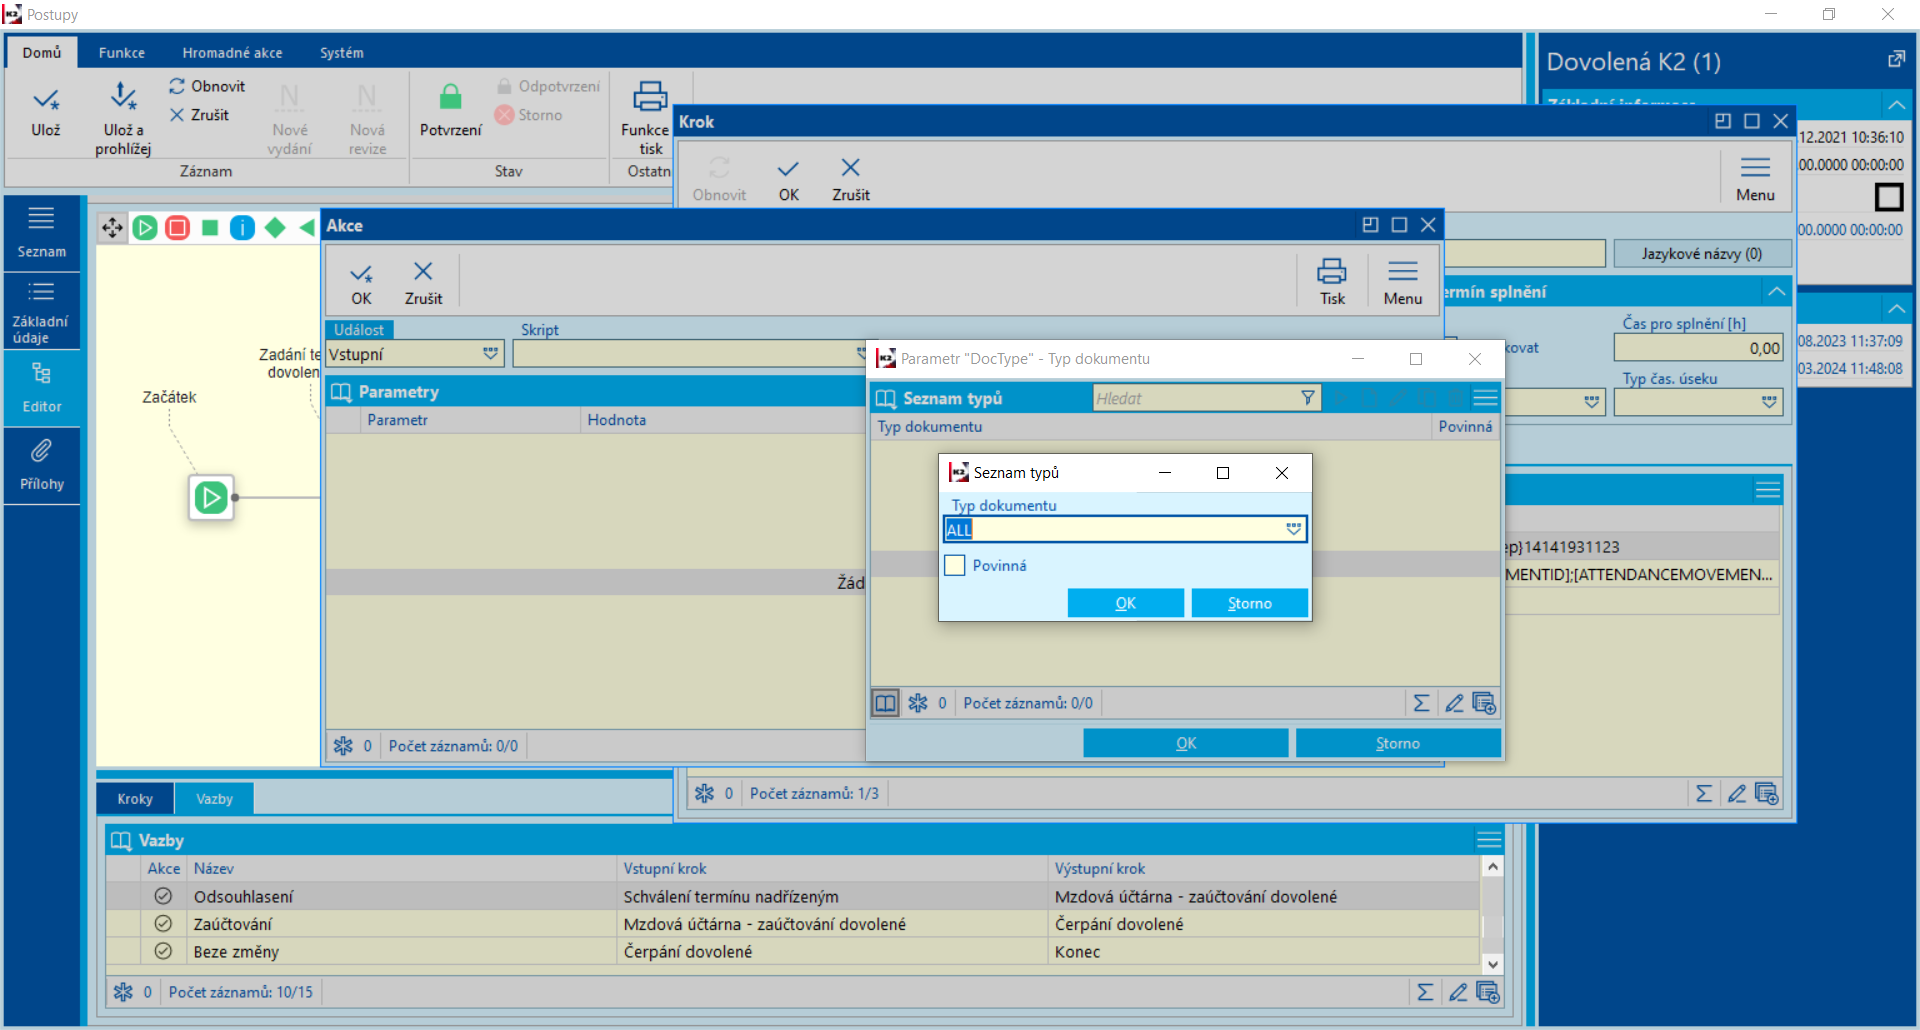Choose the blue info tool in the editor toolbar
Screen dimensions: 1920x1030
click(243, 228)
